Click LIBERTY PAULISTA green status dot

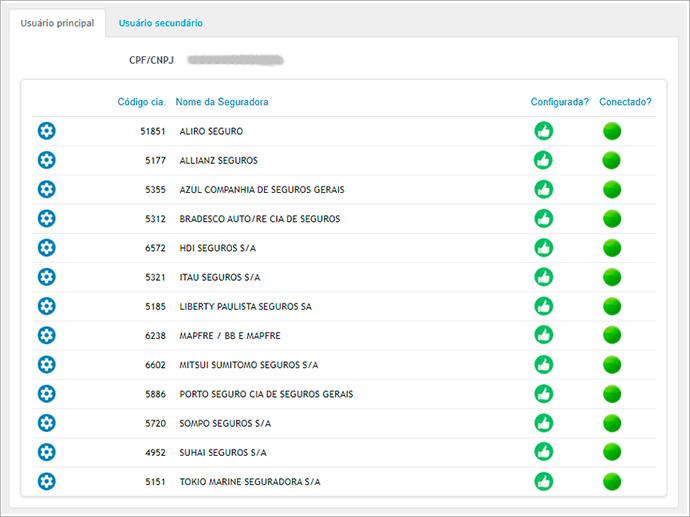(612, 306)
